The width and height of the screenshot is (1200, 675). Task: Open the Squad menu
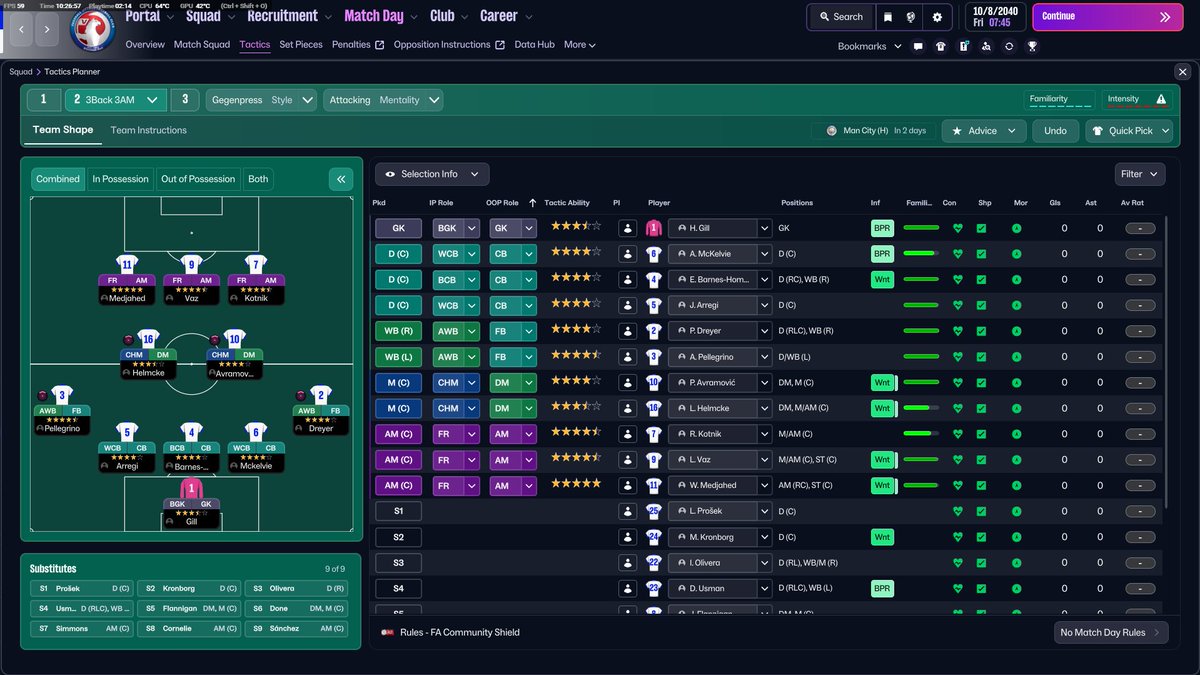coord(209,16)
